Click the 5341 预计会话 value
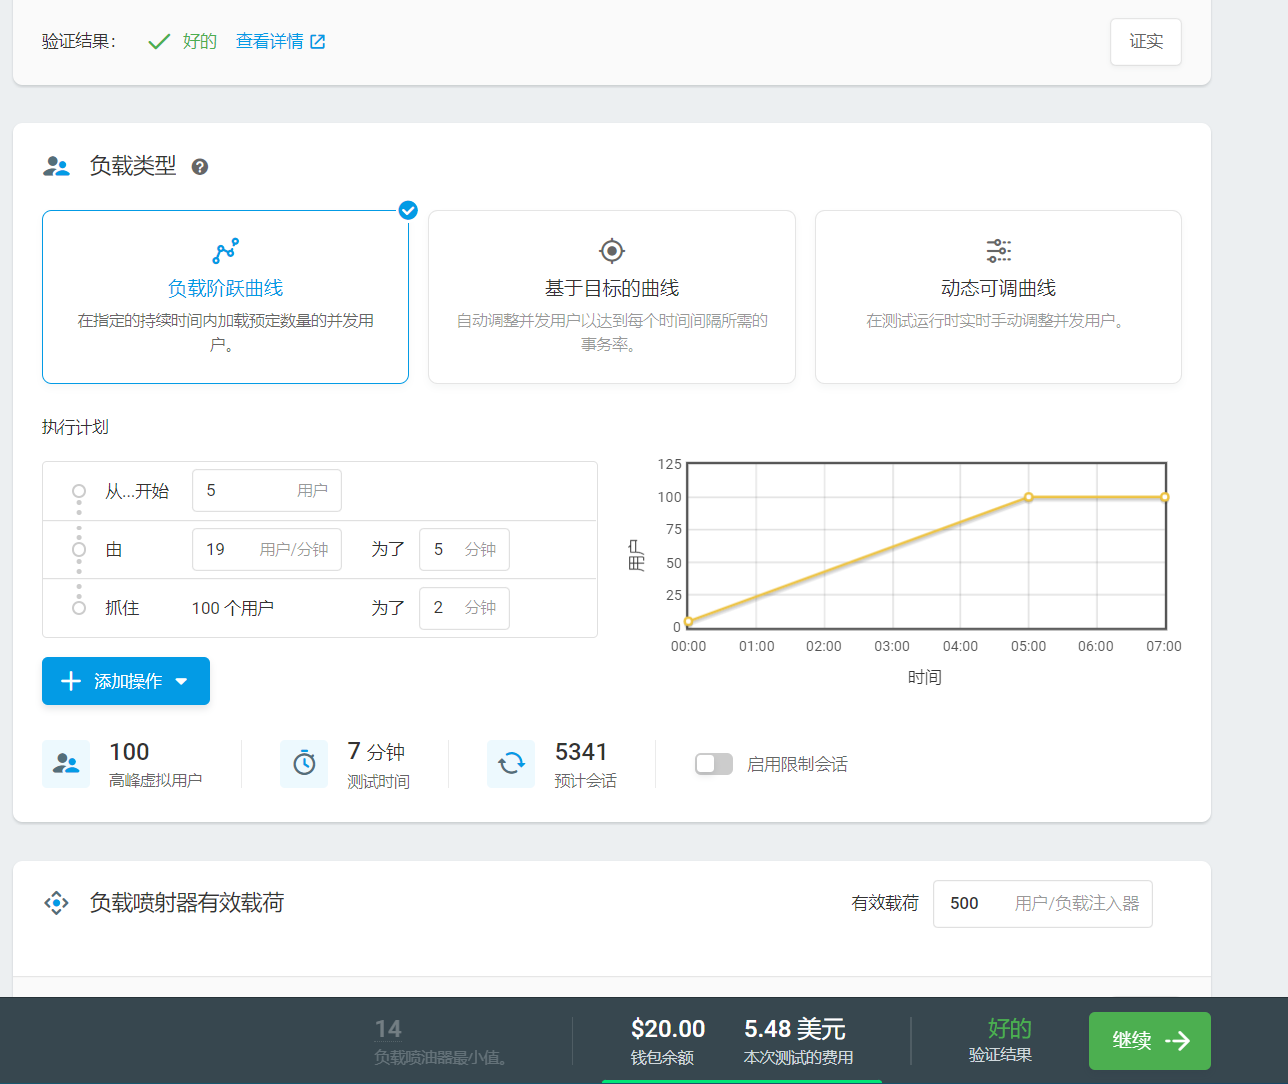This screenshot has width=1288, height=1084. point(581,752)
